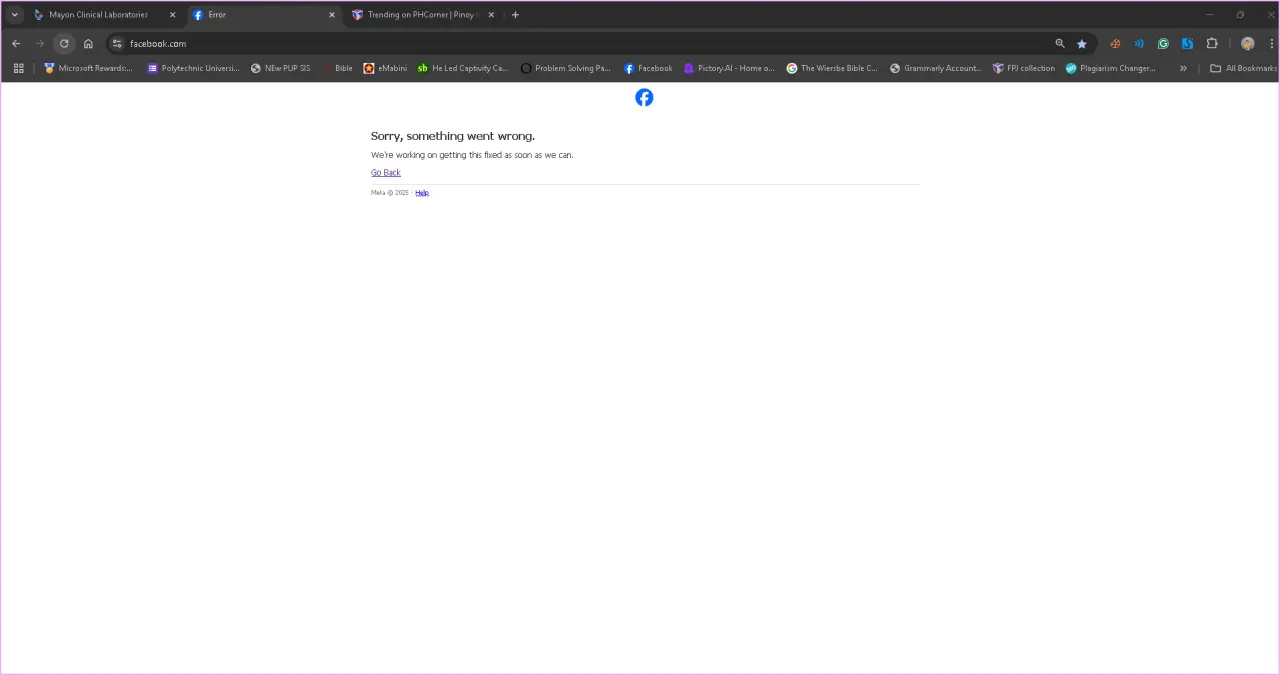The height and width of the screenshot is (675, 1280).
Task: Open He Led Captivity bookmark
Action: [462, 68]
